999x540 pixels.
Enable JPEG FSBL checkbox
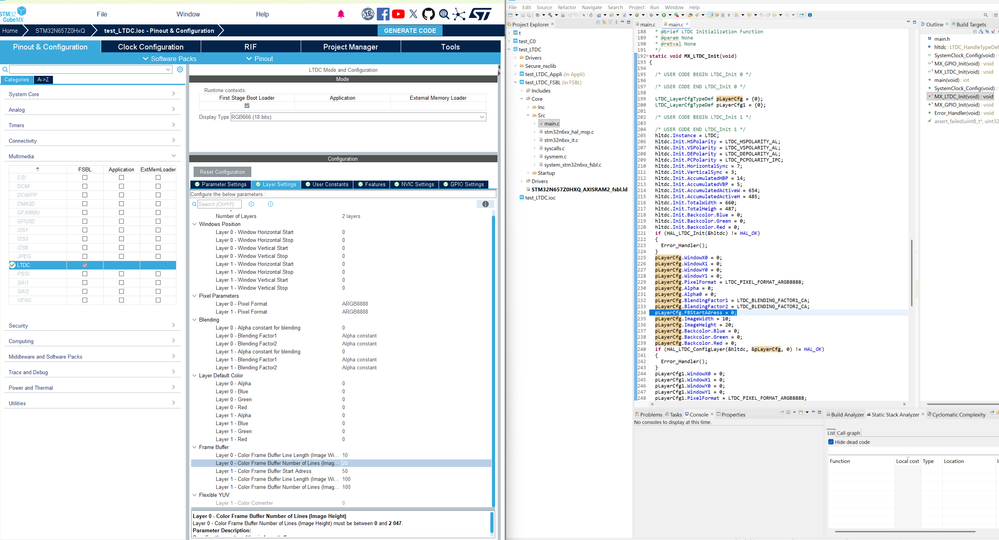[85, 256]
